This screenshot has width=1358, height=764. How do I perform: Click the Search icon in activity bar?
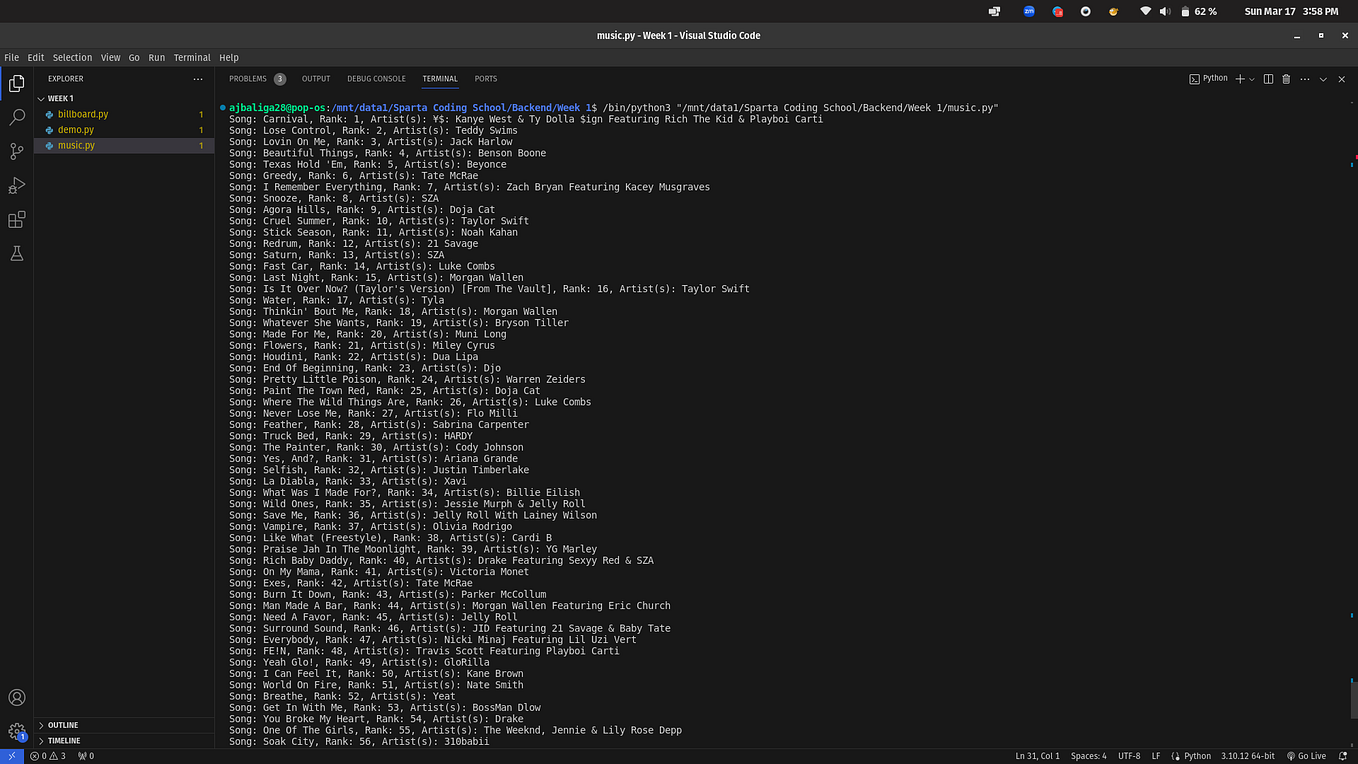pyautogui.click(x=16, y=118)
